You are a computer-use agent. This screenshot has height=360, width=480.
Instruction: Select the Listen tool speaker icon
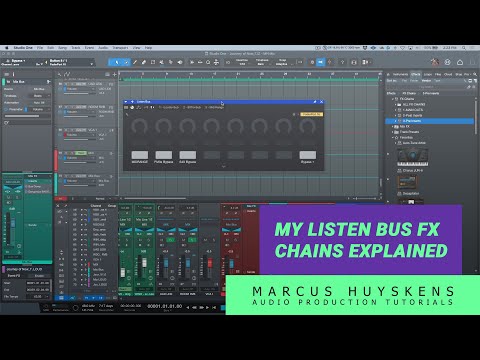click(x=180, y=62)
